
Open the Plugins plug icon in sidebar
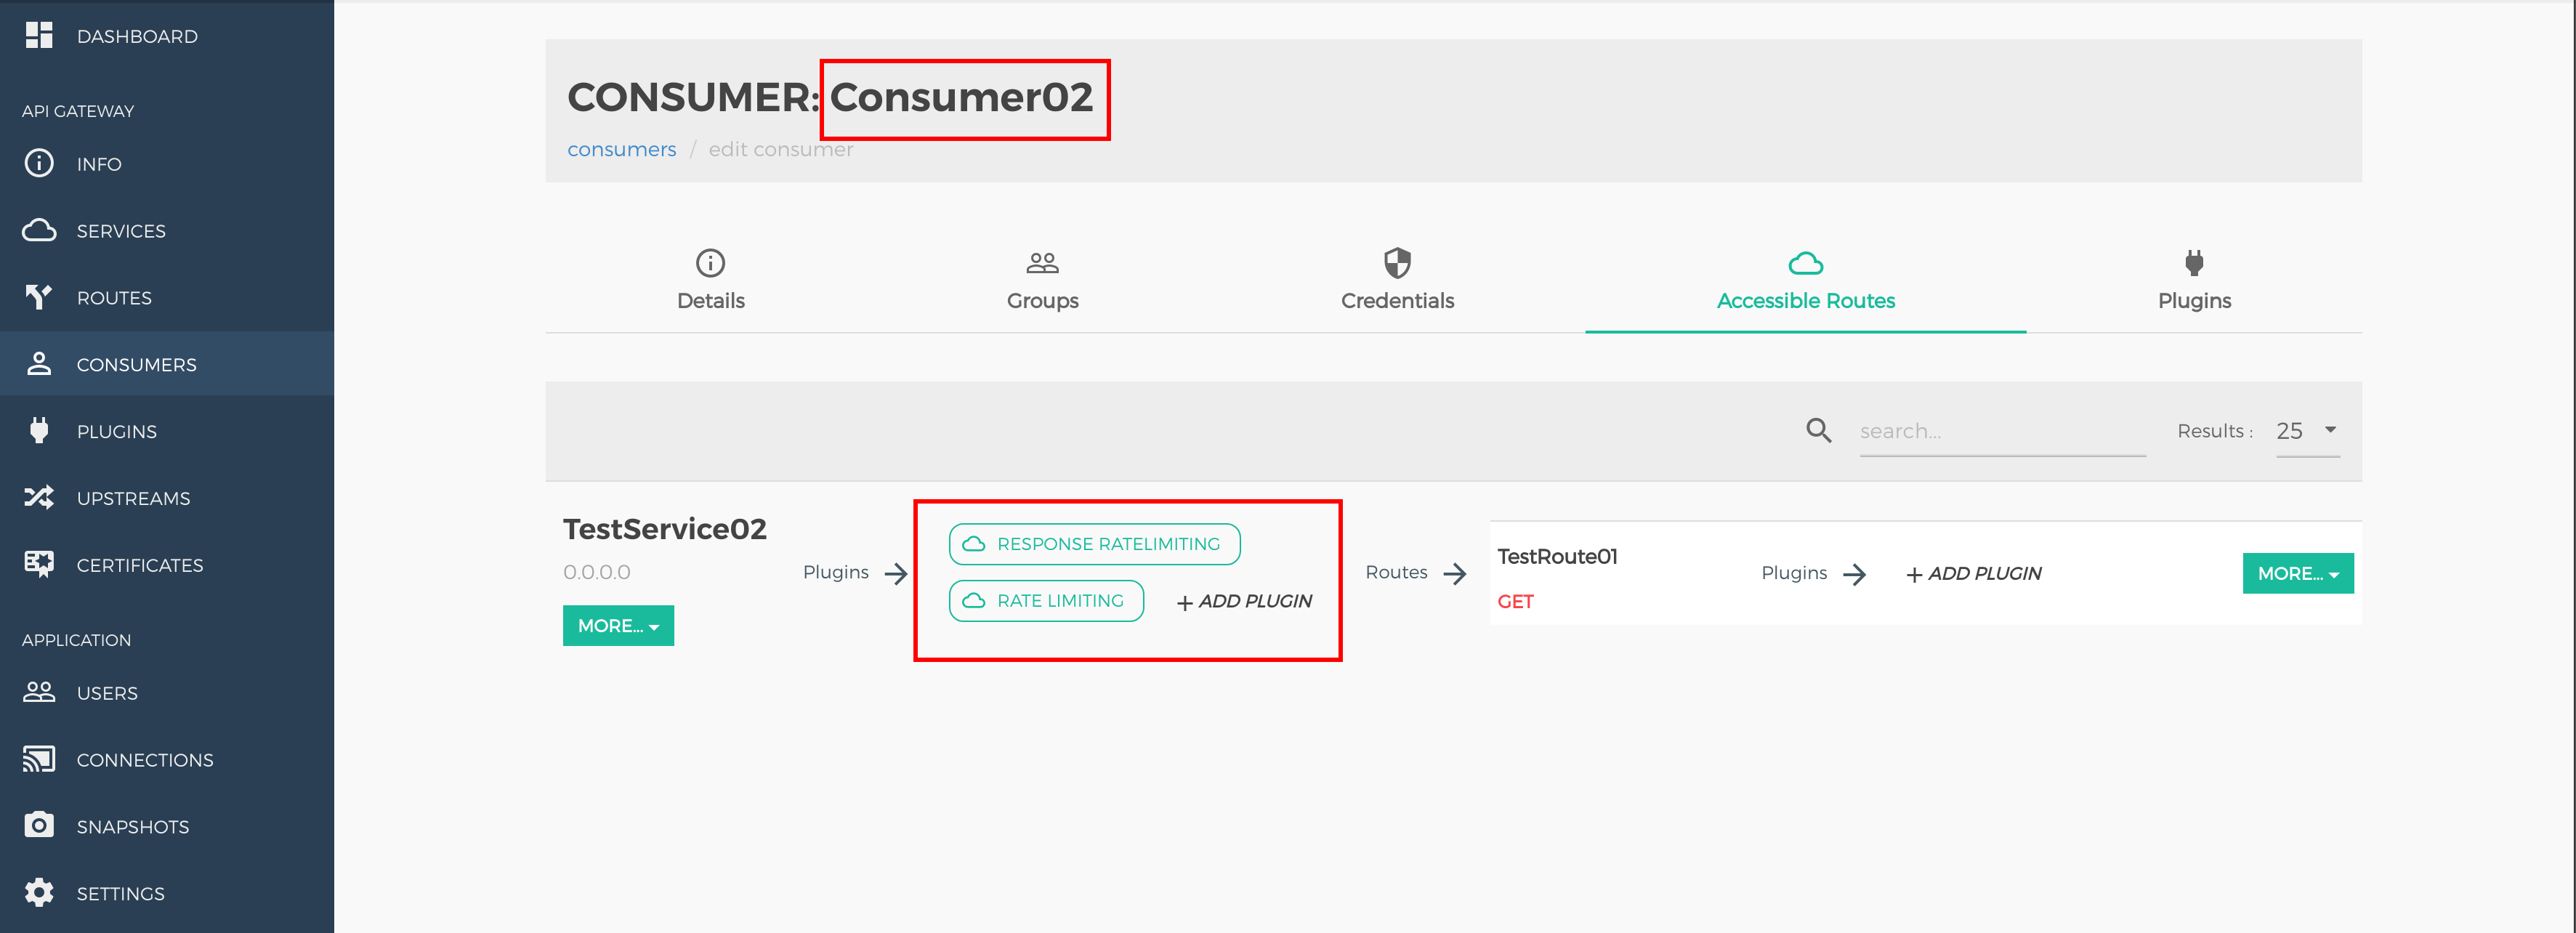point(39,430)
